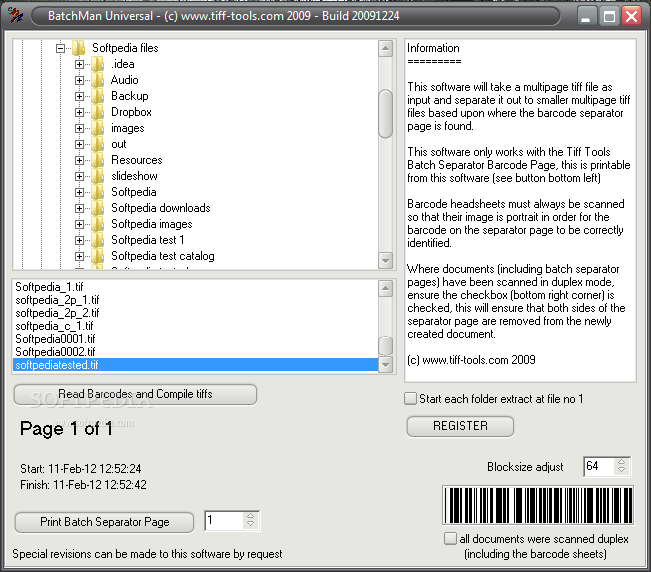The width and height of the screenshot is (651, 572).
Task: Click the Backup folder icon
Action: point(97,96)
